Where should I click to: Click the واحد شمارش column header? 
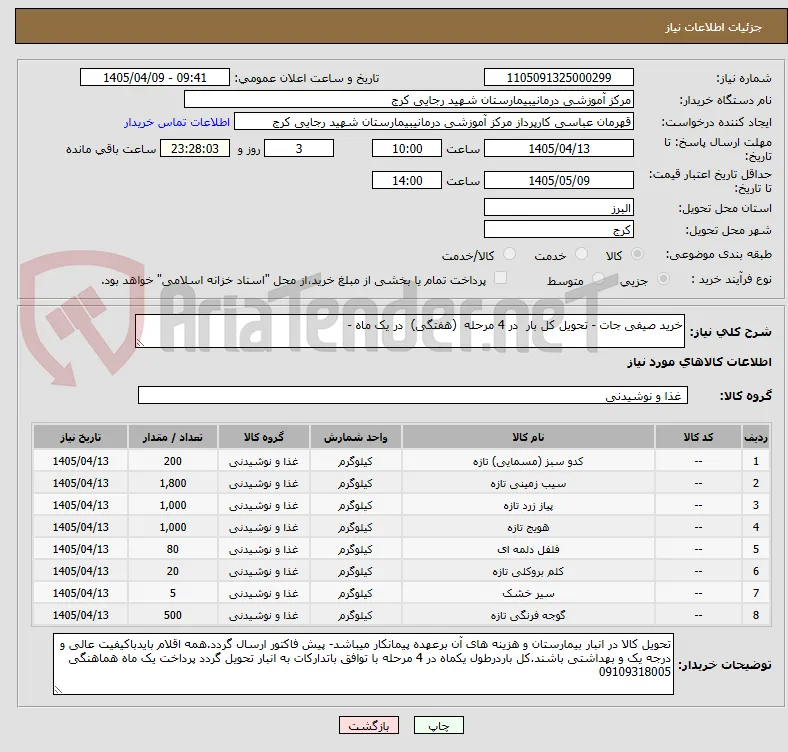[355, 437]
